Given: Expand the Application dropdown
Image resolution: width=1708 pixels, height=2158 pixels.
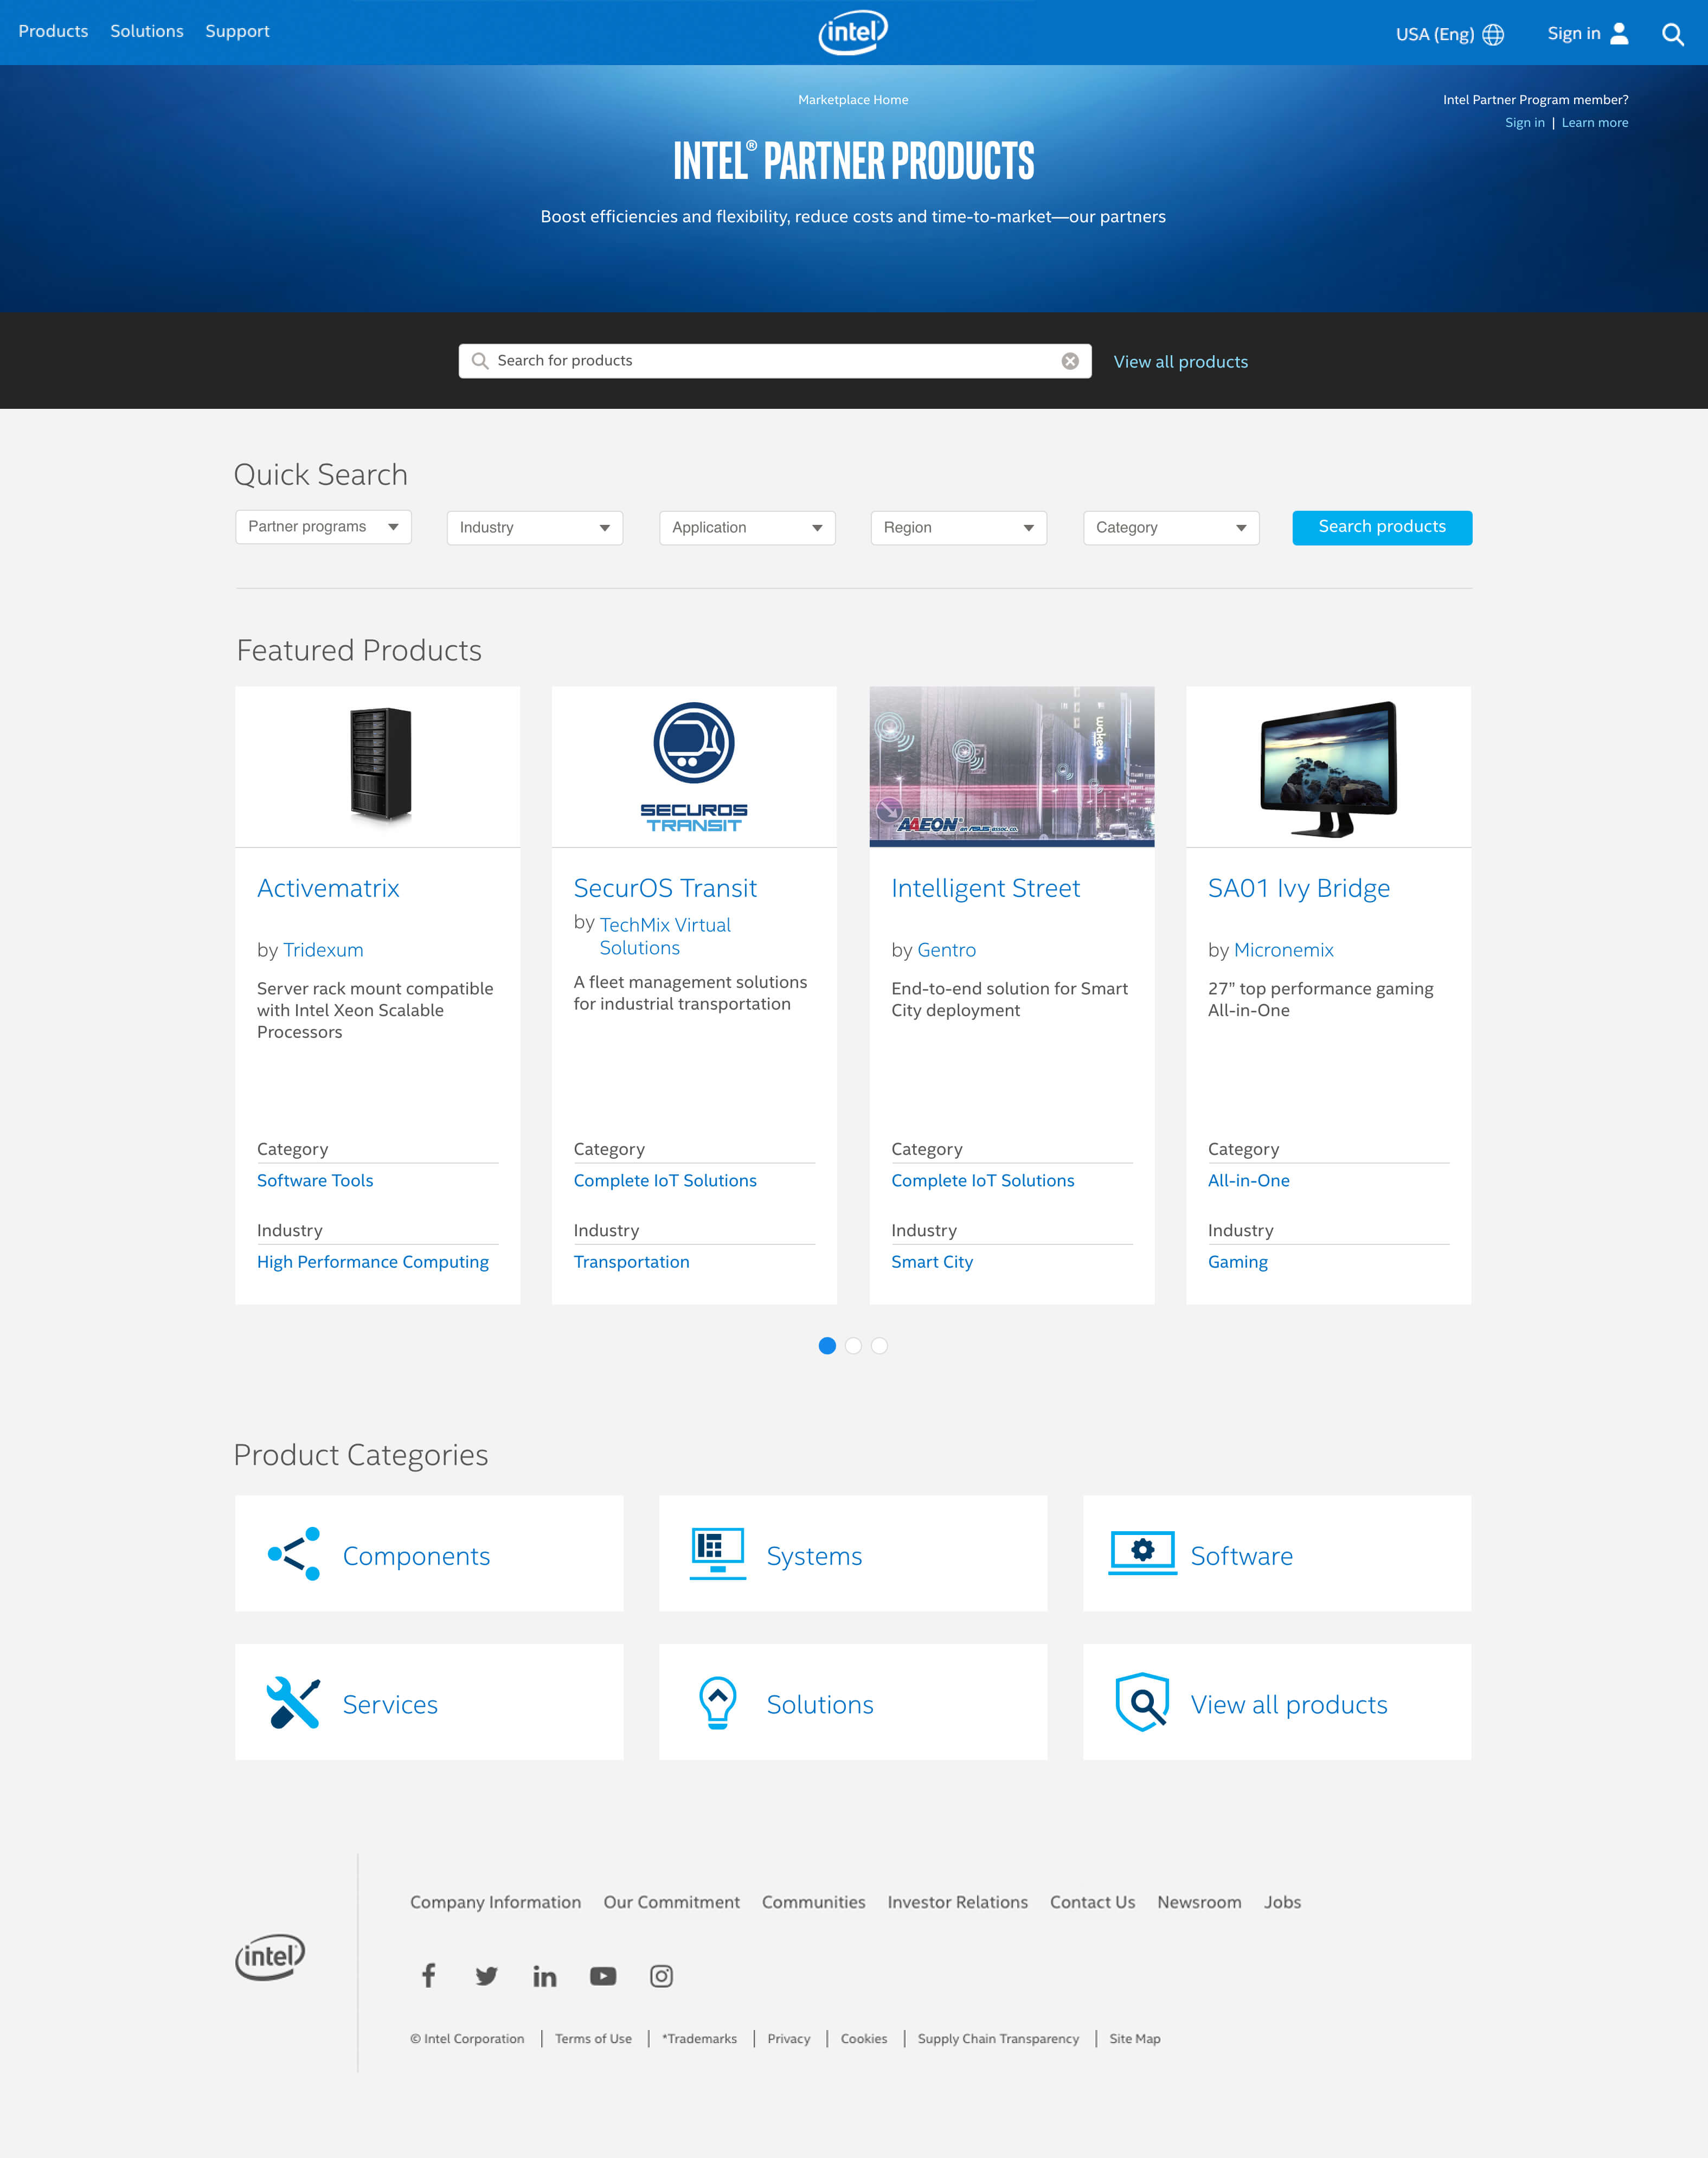Looking at the screenshot, I should (747, 528).
